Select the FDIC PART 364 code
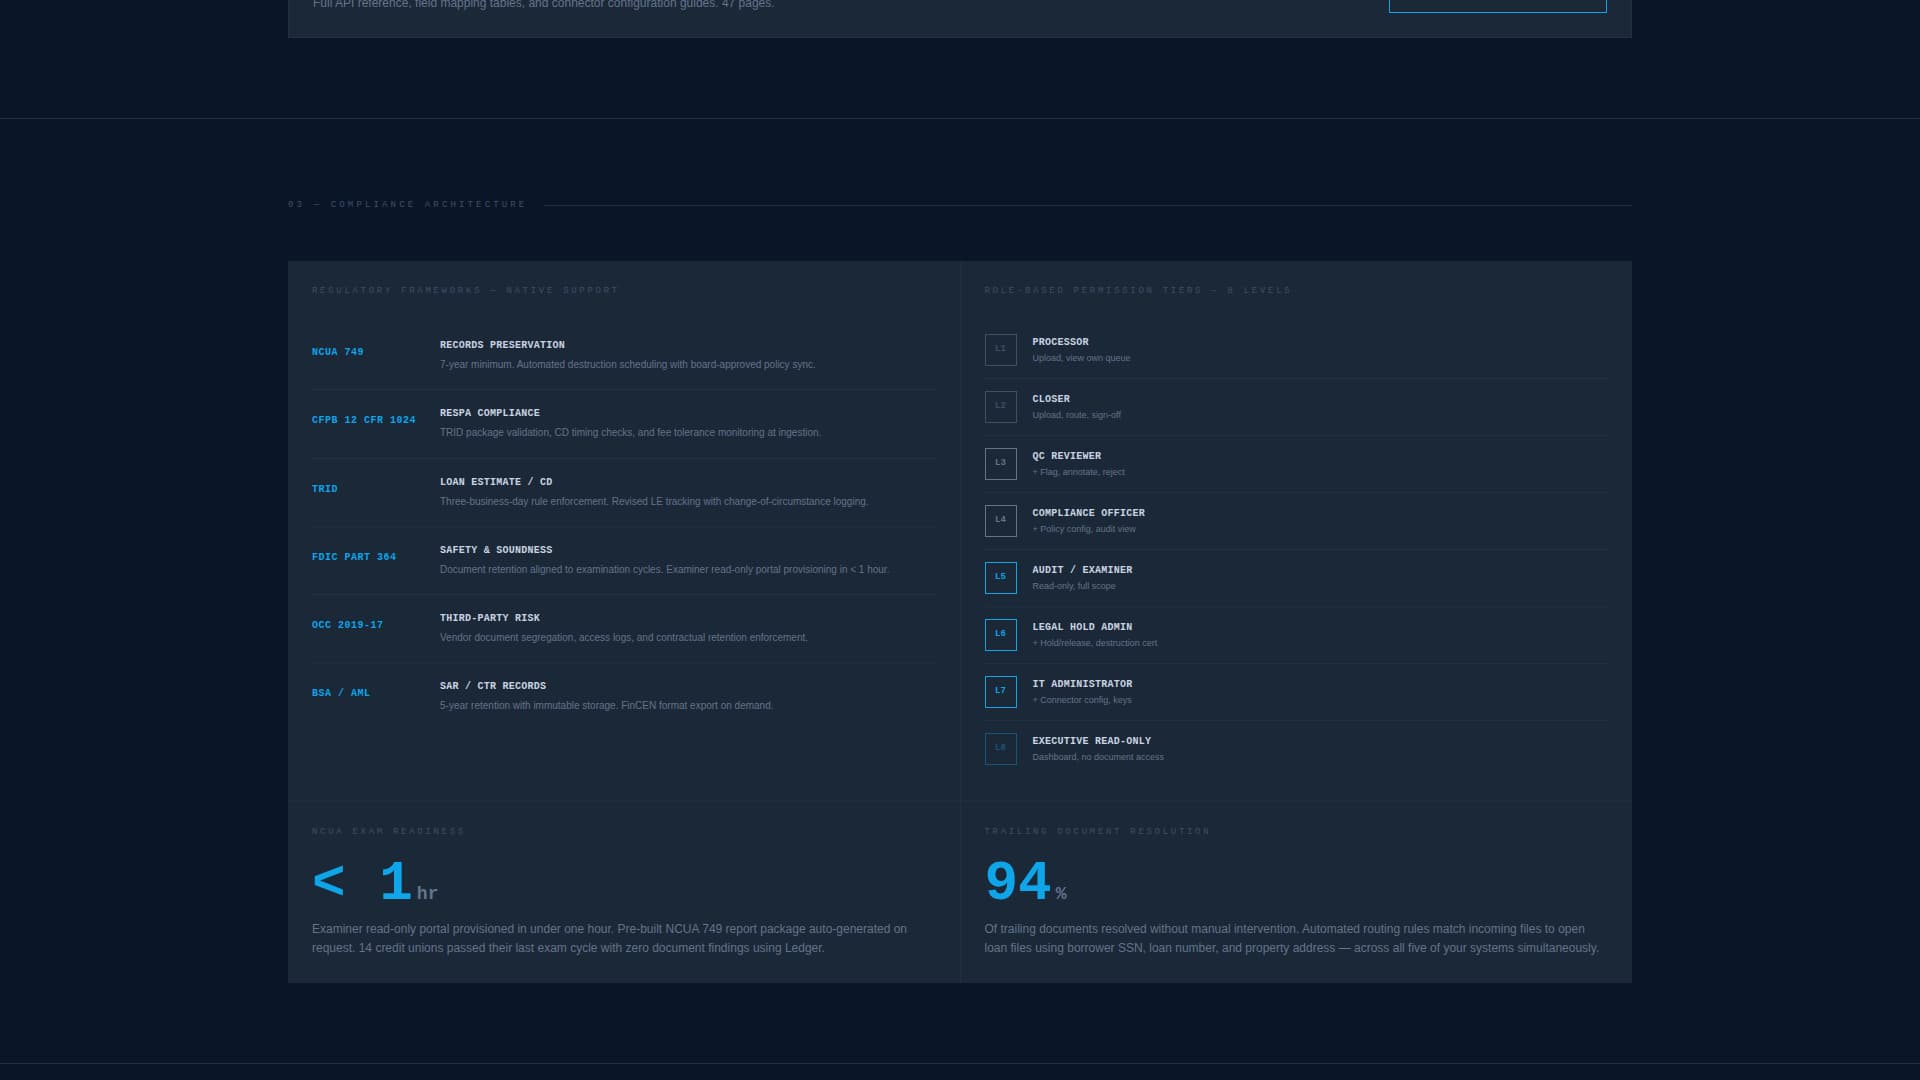The image size is (1920, 1080). tap(353, 557)
